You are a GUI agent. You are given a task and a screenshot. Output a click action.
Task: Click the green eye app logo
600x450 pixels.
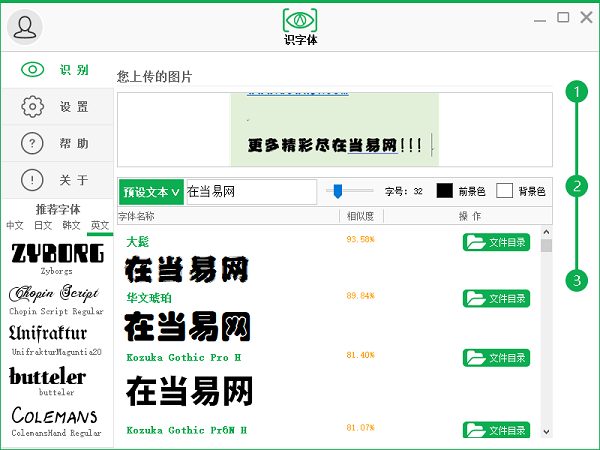300,20
